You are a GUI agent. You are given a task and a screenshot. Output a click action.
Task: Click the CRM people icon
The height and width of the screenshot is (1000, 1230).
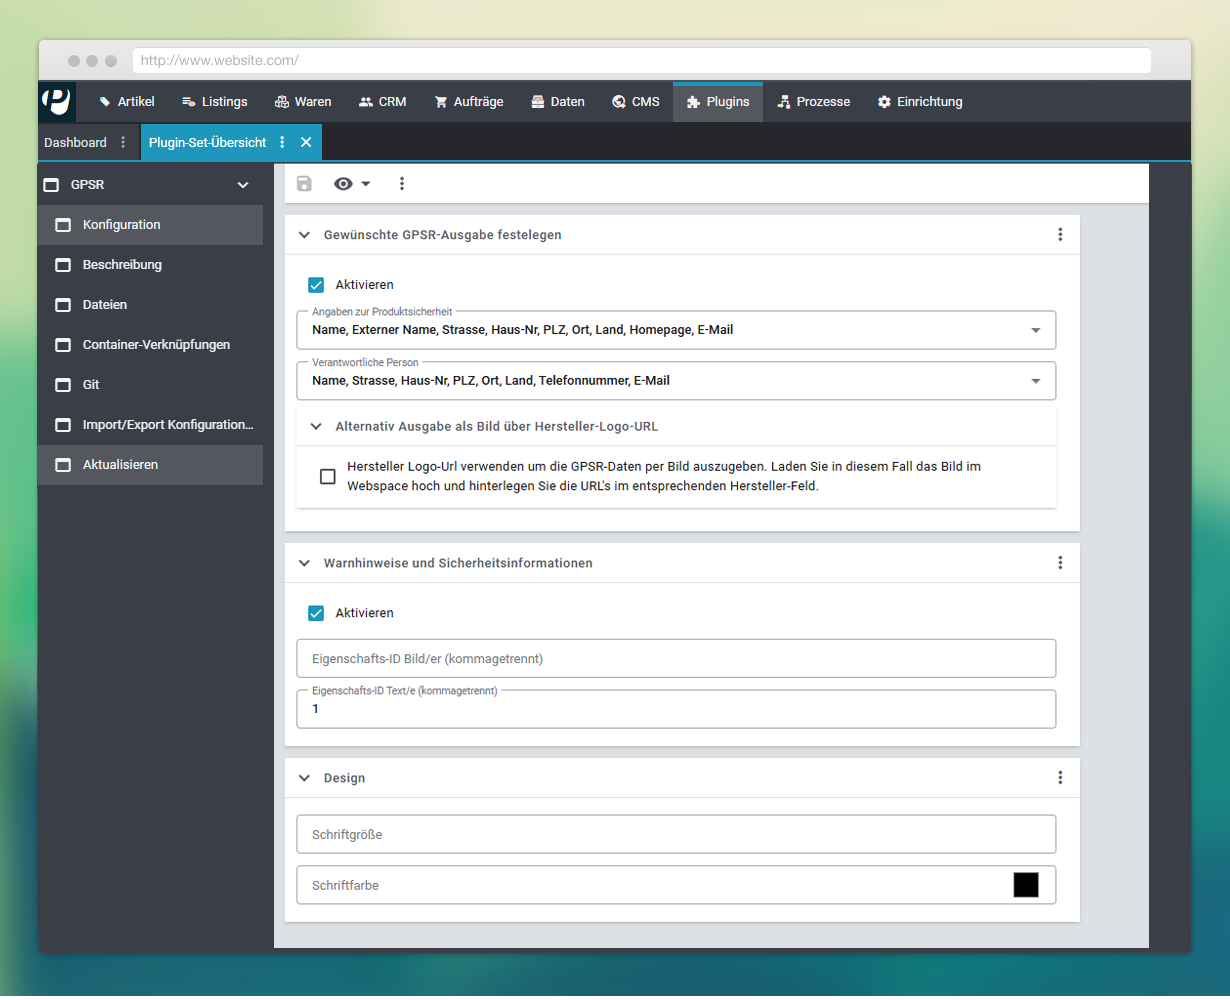(x=365, y=102)
